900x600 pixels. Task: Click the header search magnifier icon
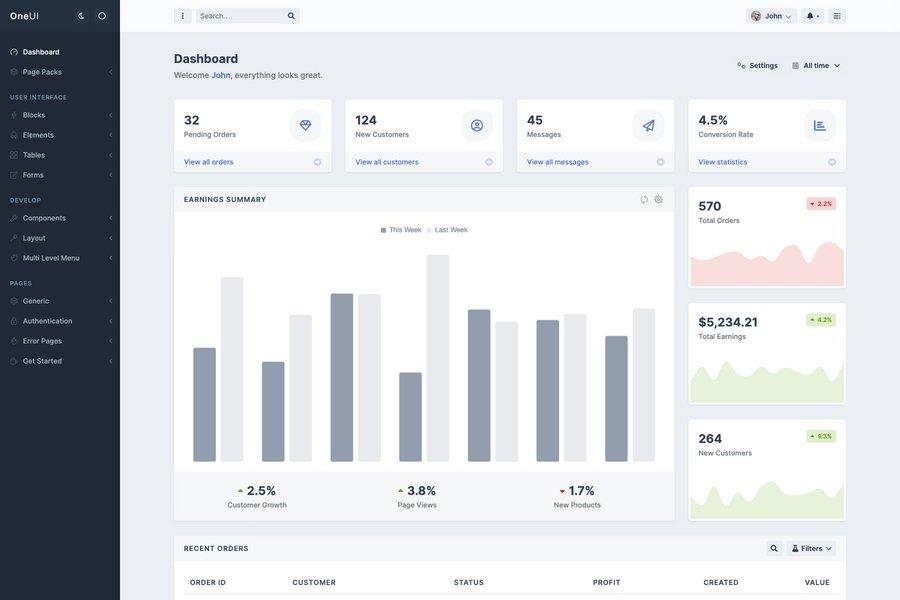click(x=288, y=13)
